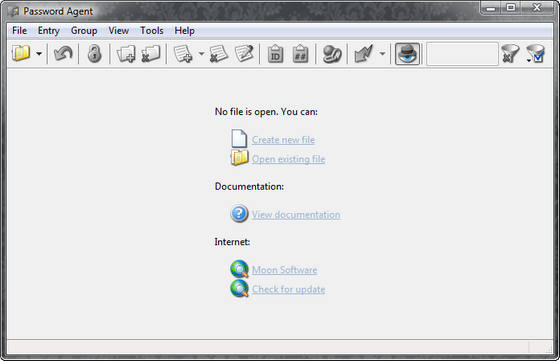
Task: Click the Copy ID clipboard icon
Action: tap(275, 54)
